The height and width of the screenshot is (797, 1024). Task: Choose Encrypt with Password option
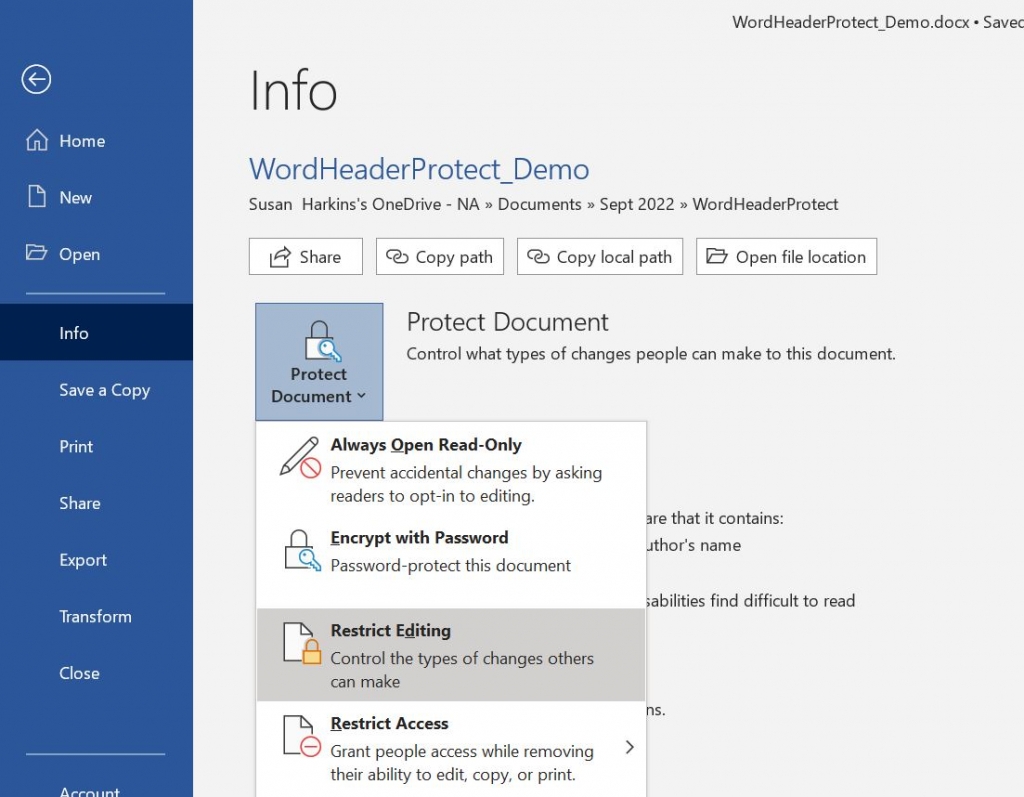419,538
